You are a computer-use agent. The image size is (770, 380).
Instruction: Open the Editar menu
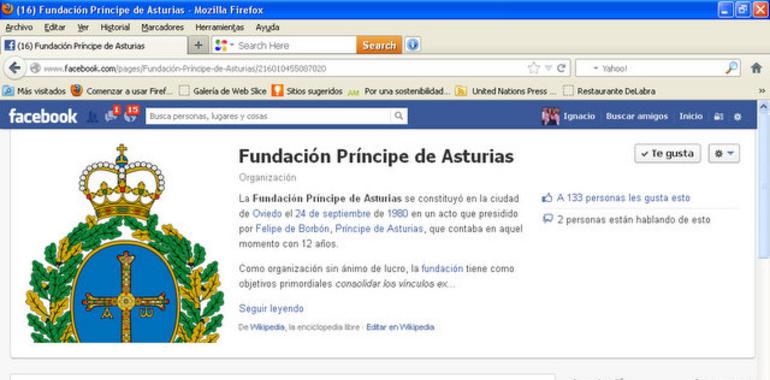pos(55,27)
